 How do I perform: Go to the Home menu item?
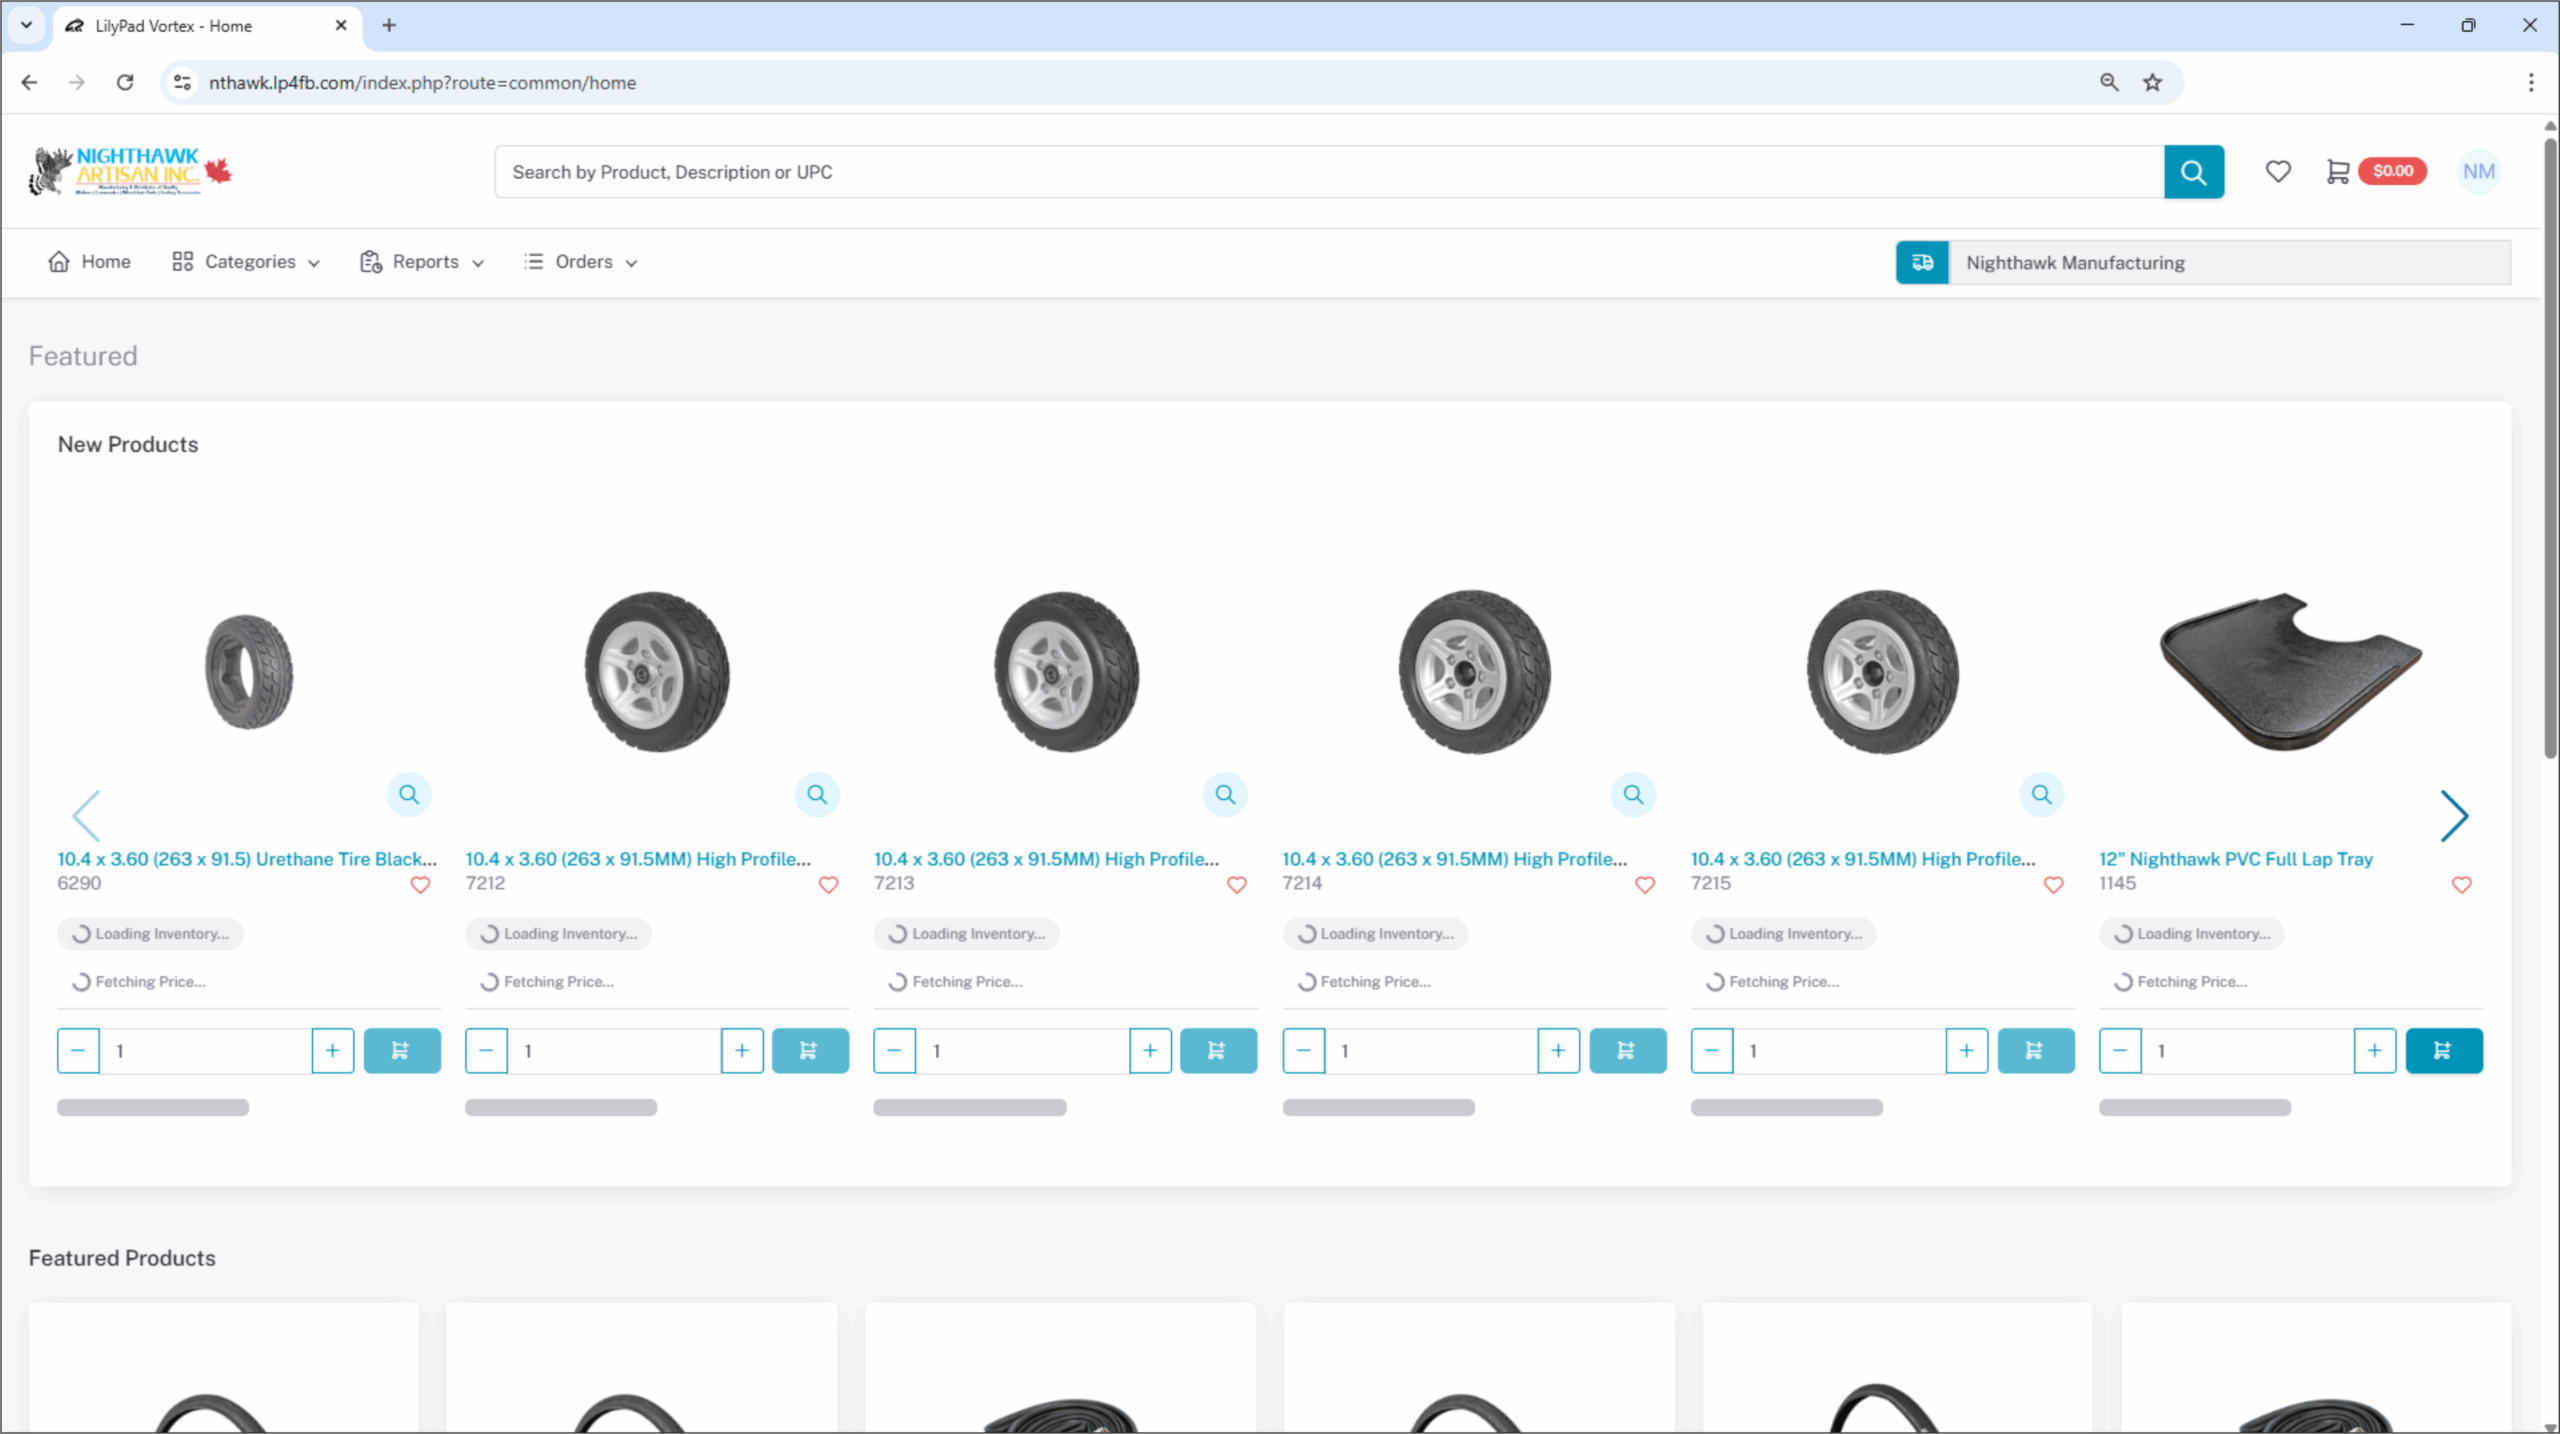[90, 262]
